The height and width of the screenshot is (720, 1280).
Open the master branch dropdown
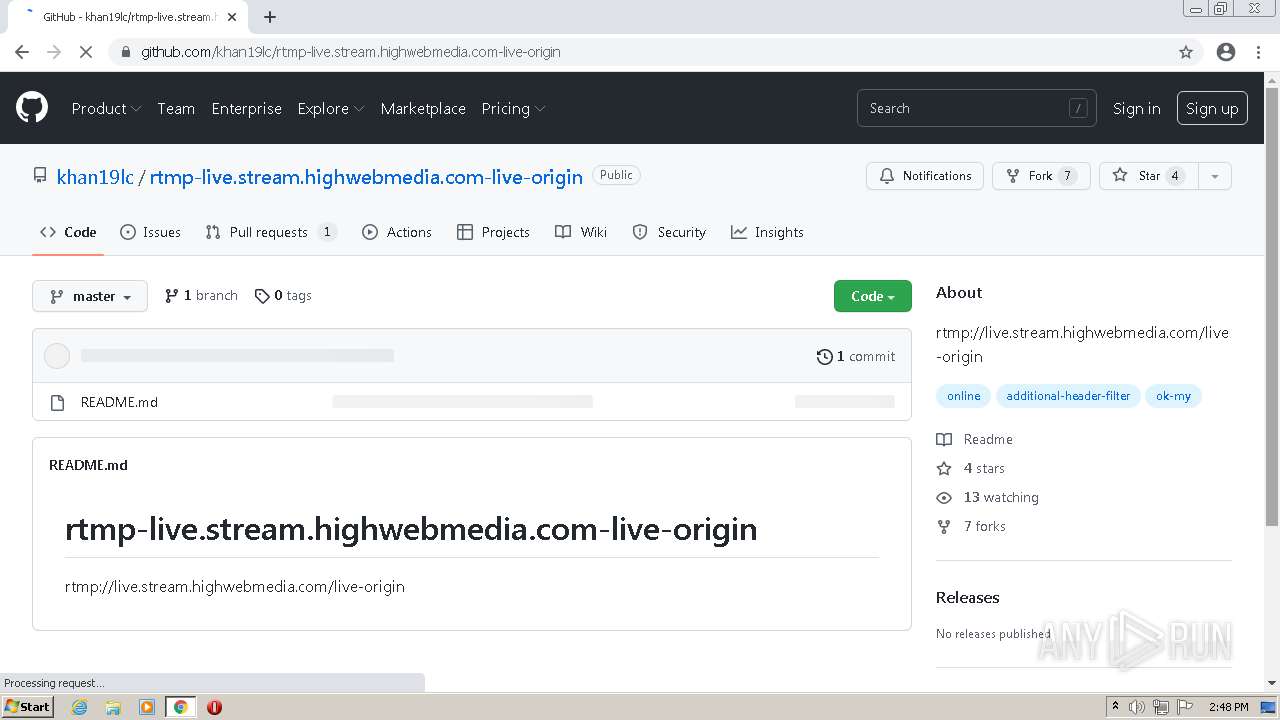point(90,296)
